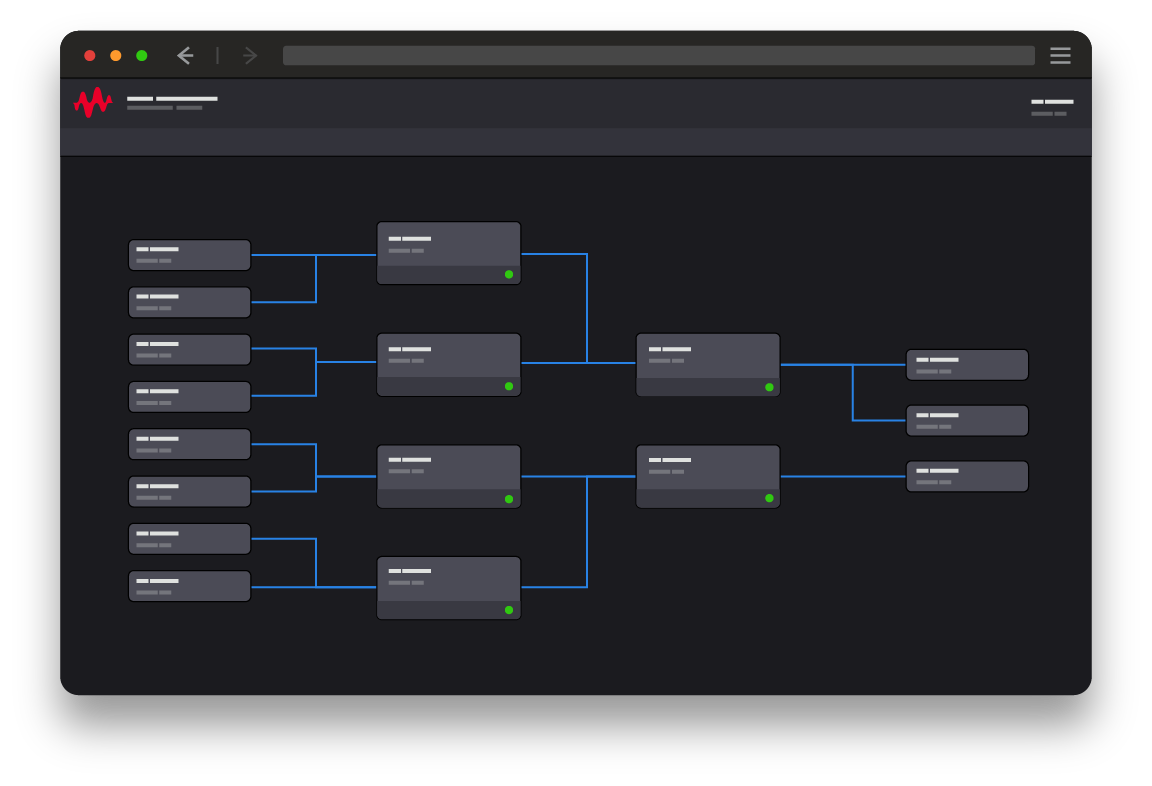The height and width of the screenshot is (786, 1152).
Task: Open the upper node in the third column
Action: coord(707,357)
